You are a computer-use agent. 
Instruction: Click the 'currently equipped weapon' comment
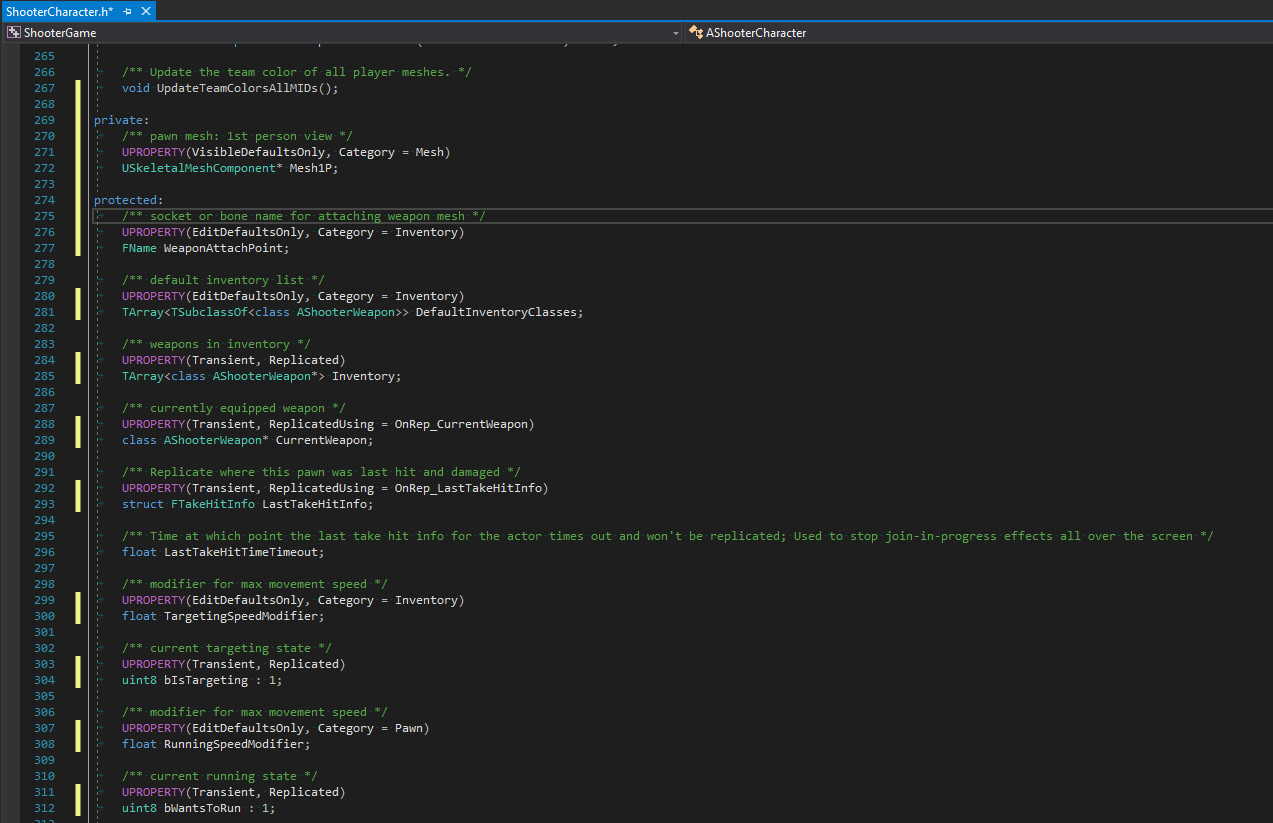(233, 408)
